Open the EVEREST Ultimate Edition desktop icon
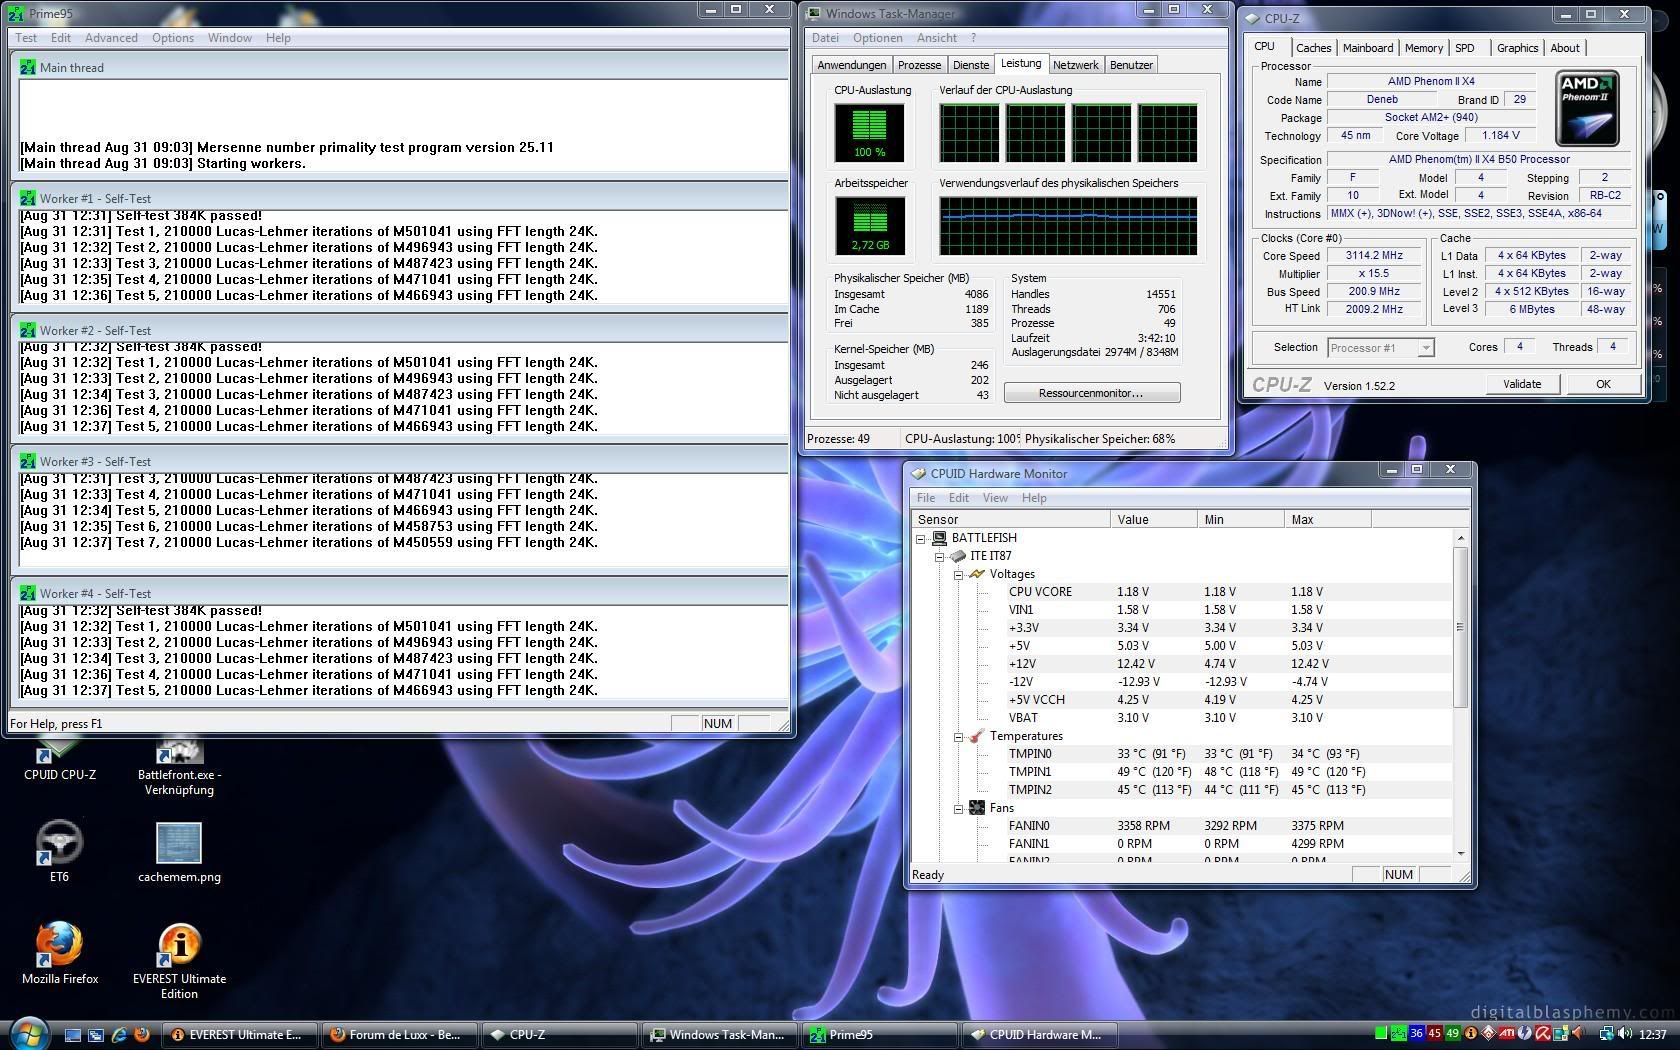 [x=179, y=960]
